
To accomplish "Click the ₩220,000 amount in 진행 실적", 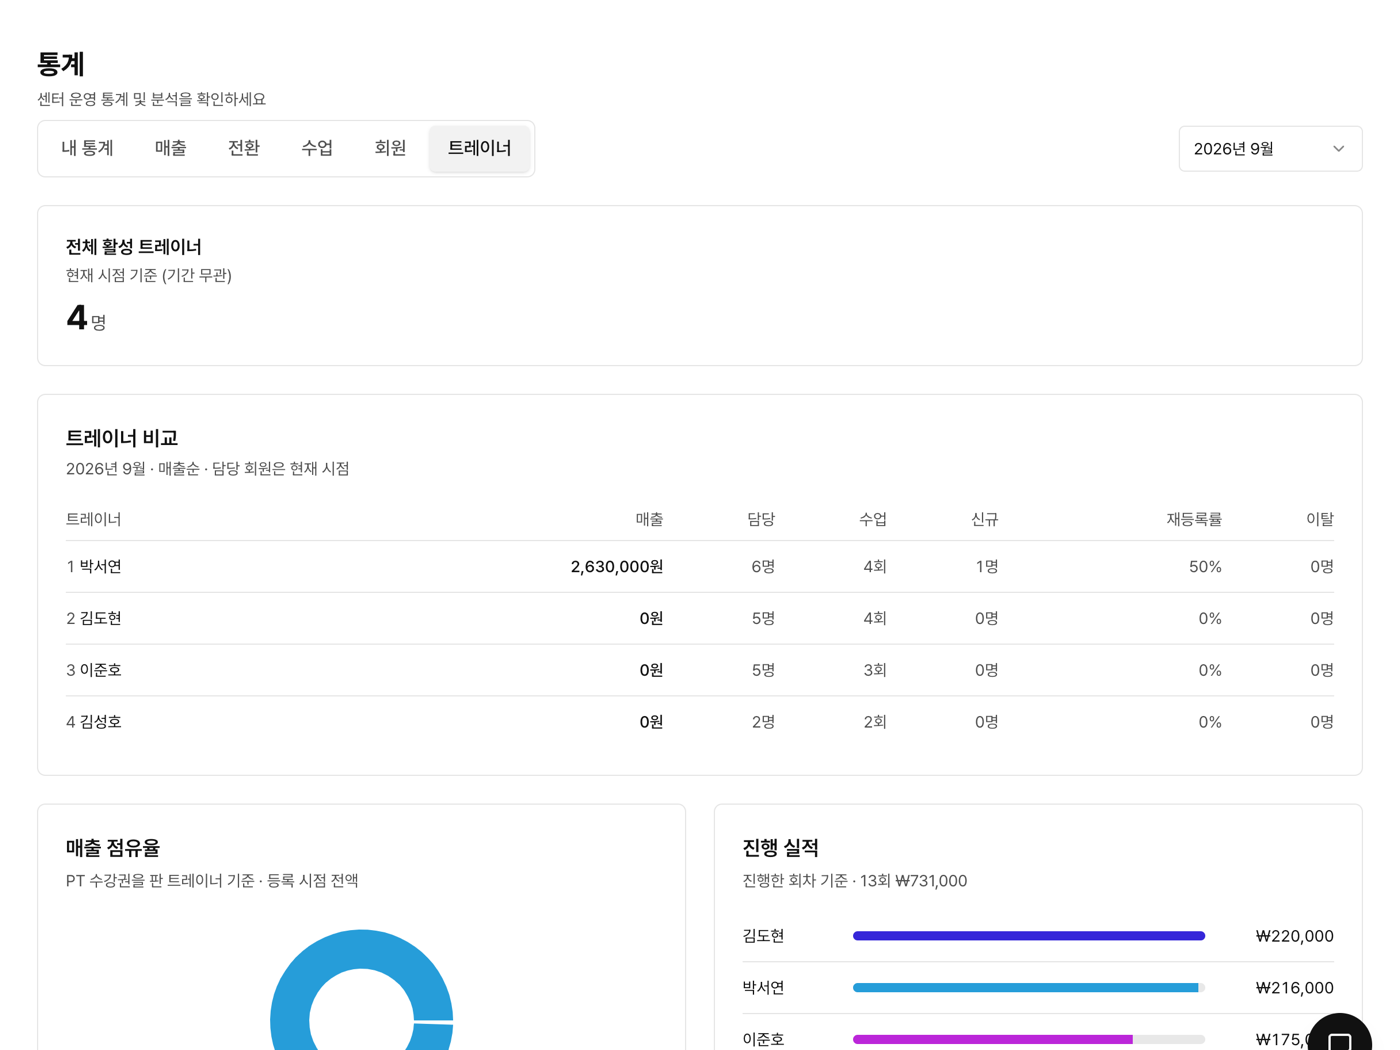I will (x=1294, y=937).
